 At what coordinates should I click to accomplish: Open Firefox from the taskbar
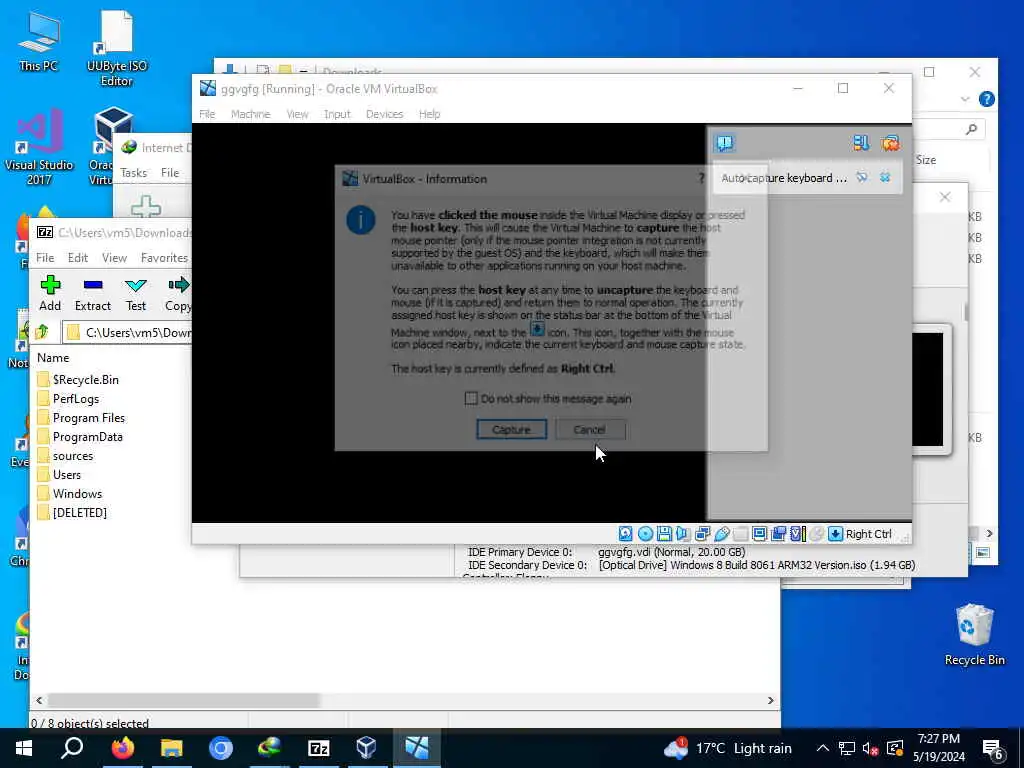coord(122,748)
